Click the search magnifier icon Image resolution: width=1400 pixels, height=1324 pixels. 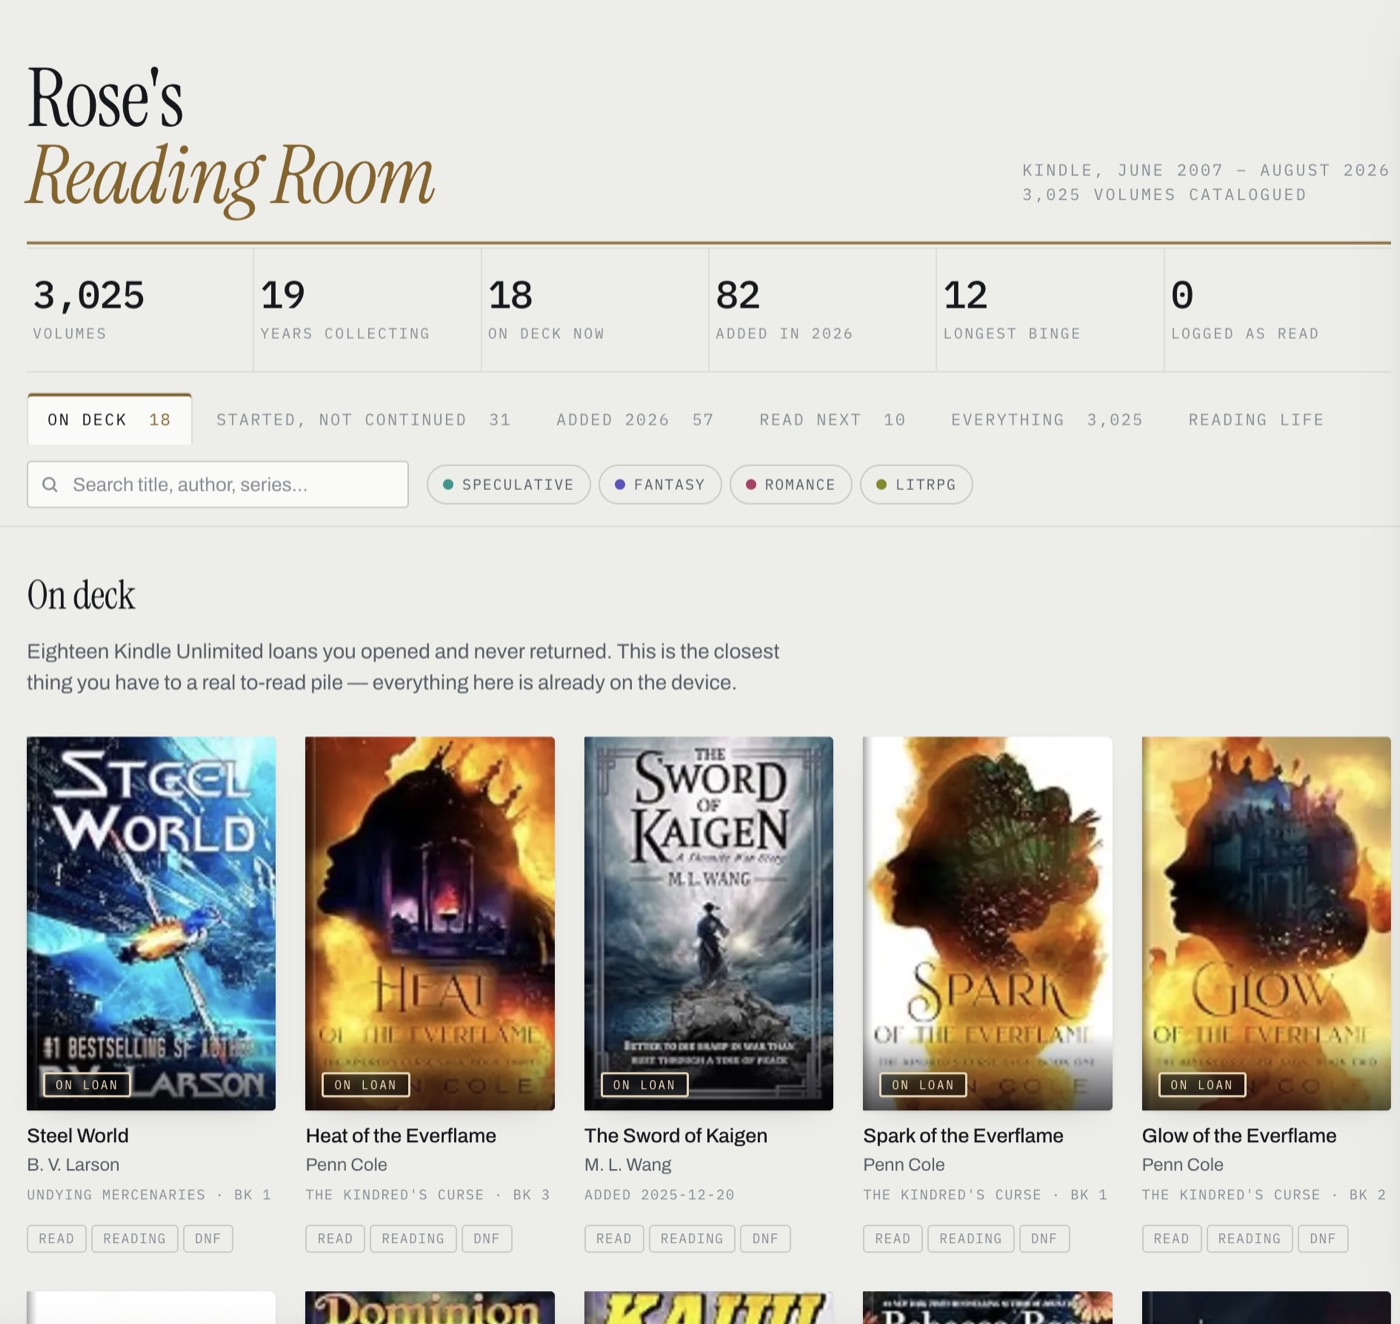50,485
